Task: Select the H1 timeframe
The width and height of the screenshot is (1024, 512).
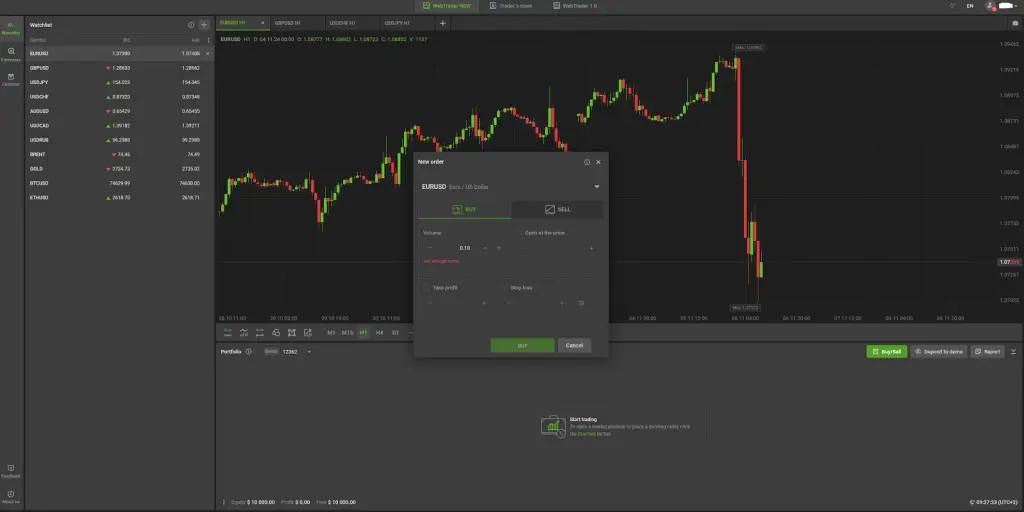Action: (x=363, y=332)
